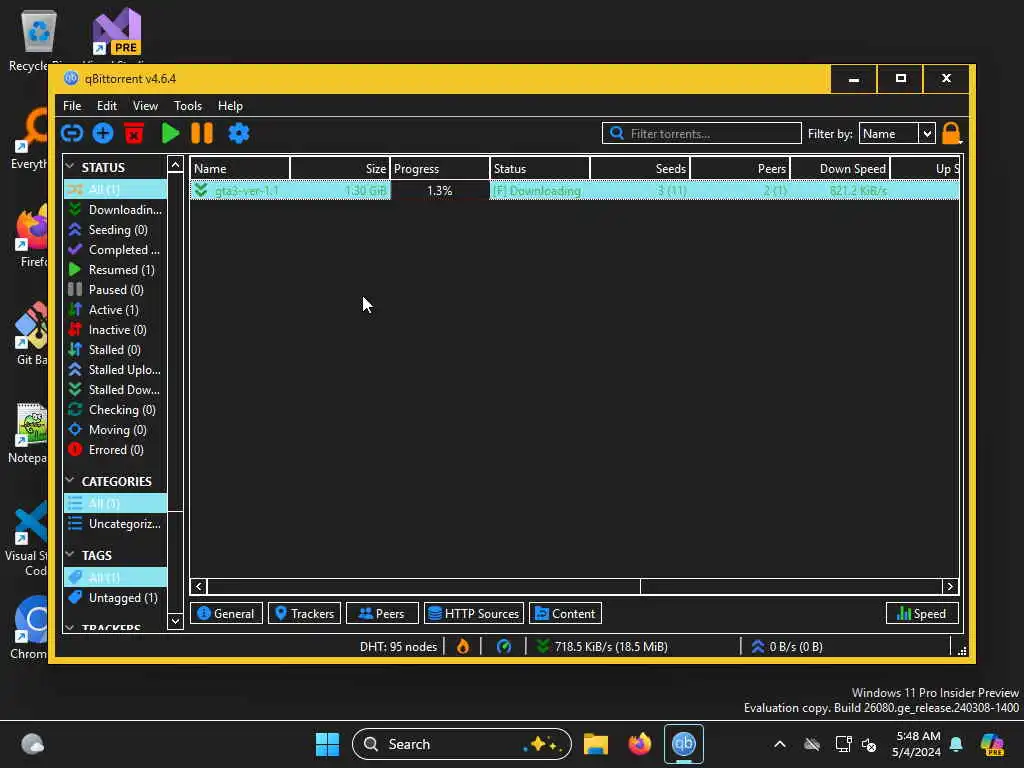Open the Help menu

(x=230, y=106)
